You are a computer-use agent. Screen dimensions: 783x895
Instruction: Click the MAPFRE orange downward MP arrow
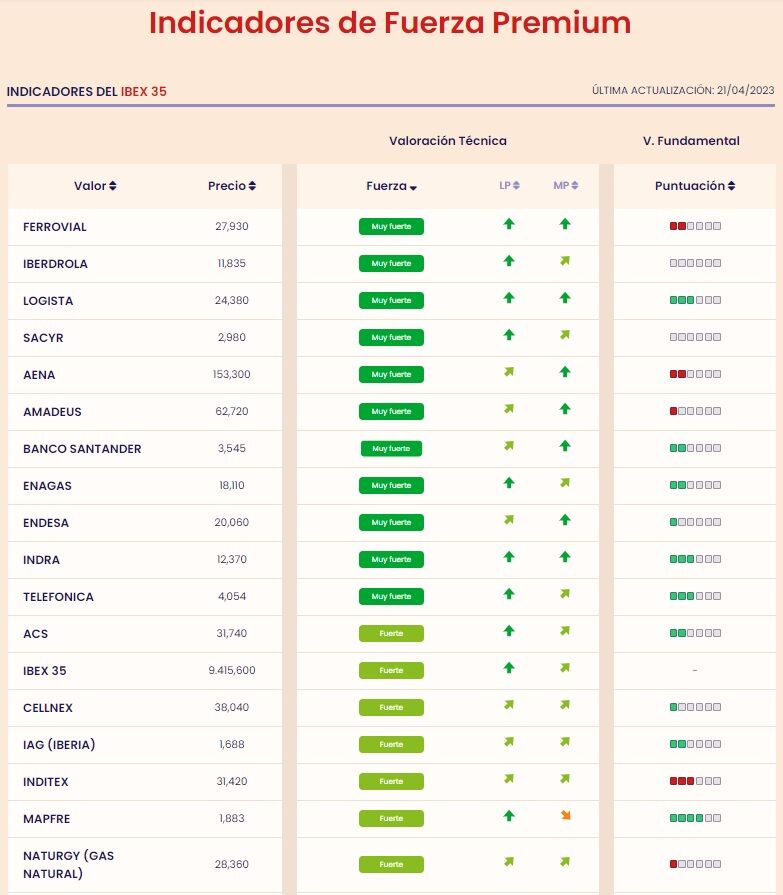[x=566, y=816]
